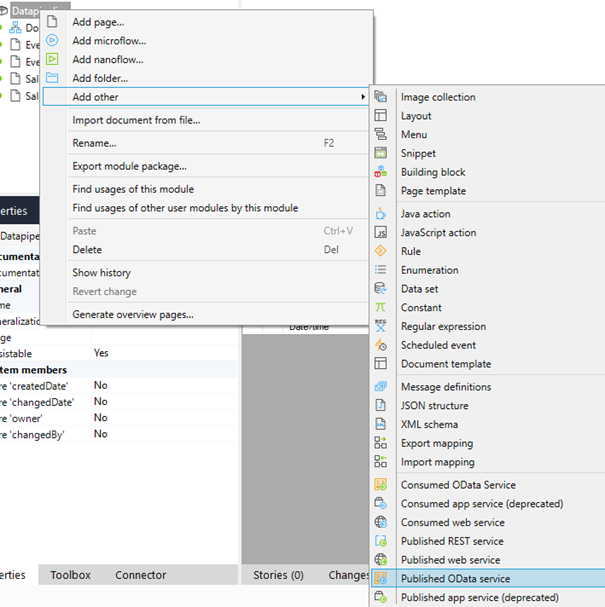Click the Message definitions icon
Viewport: 605px width, 607px height.
tap(380, 386)
